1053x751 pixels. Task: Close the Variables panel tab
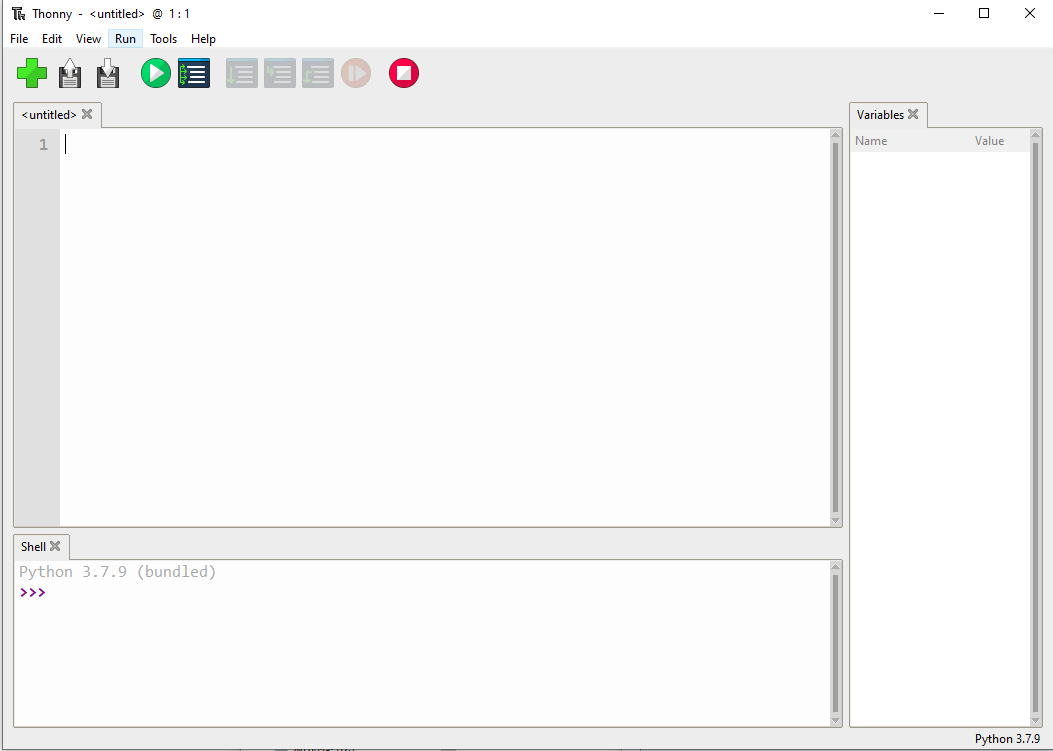(x=913, y=114)
